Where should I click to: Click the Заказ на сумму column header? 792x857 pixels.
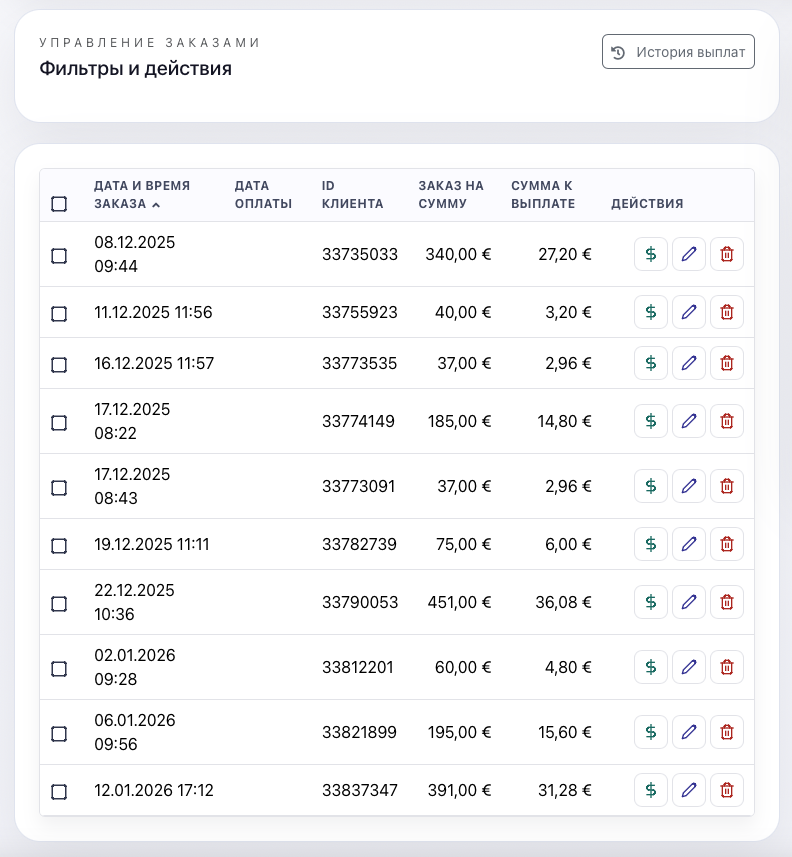pyautogui.click(x=450, y=194)
